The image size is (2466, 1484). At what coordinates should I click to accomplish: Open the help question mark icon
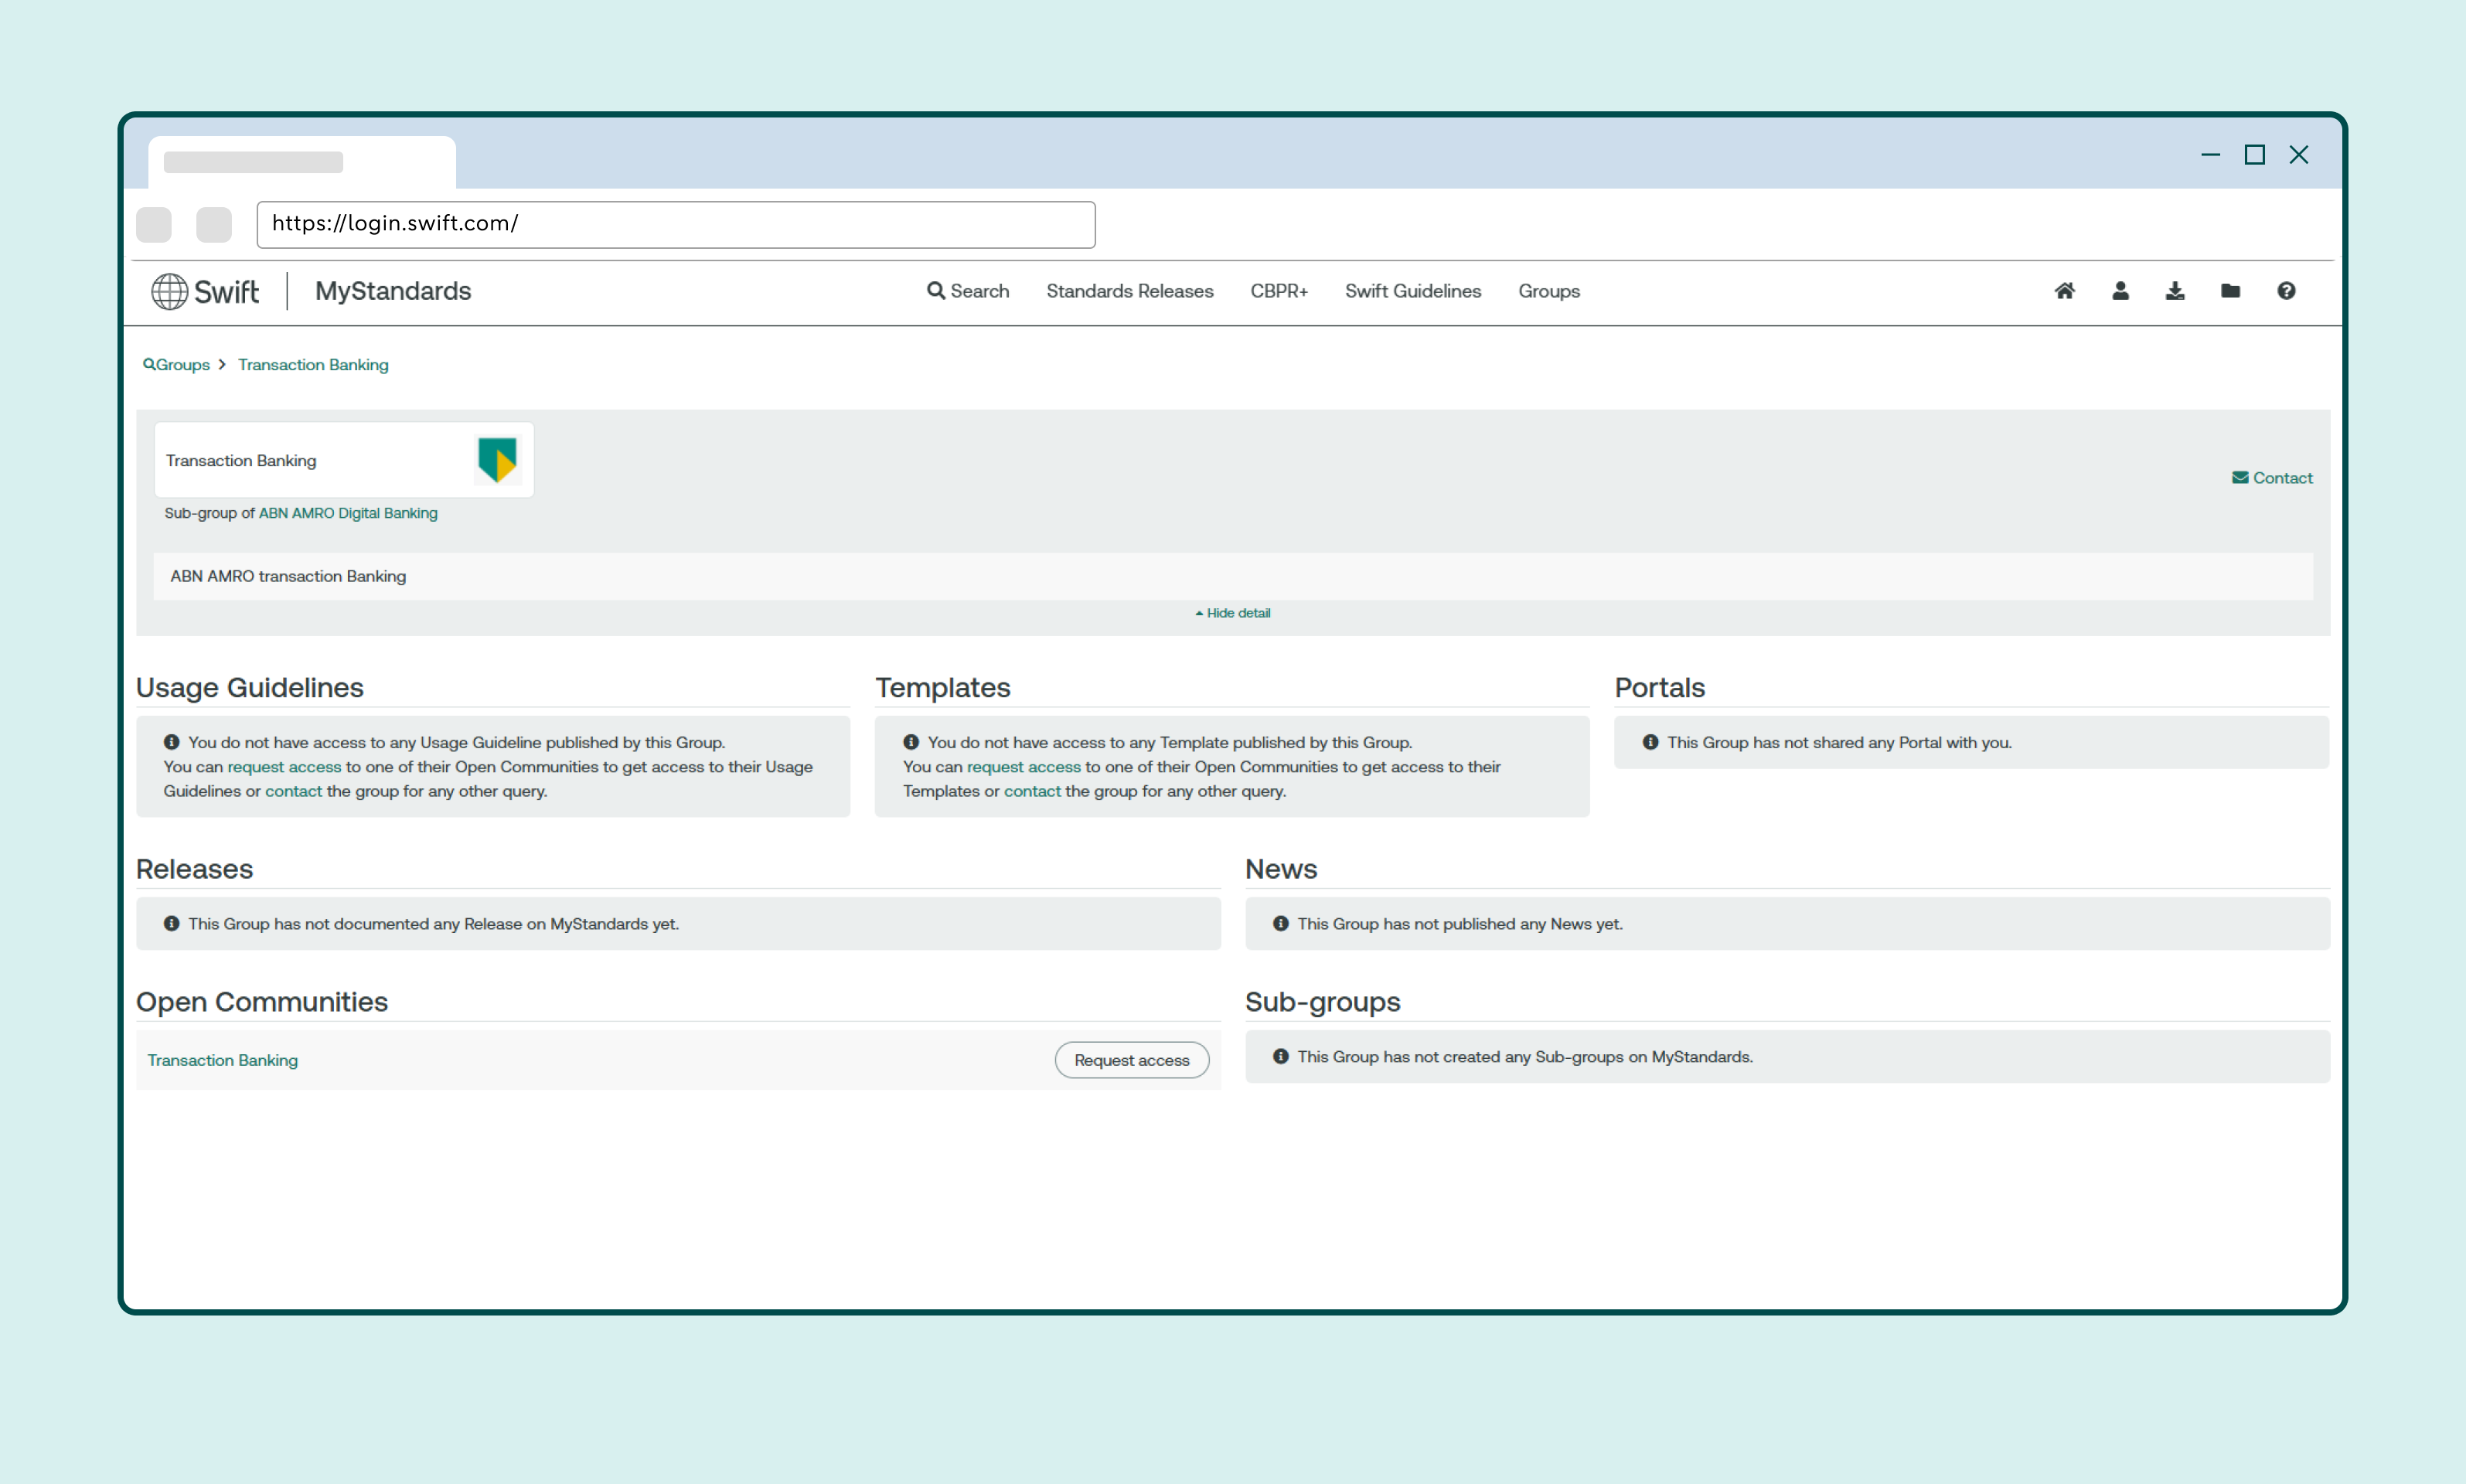[2286, 291]
